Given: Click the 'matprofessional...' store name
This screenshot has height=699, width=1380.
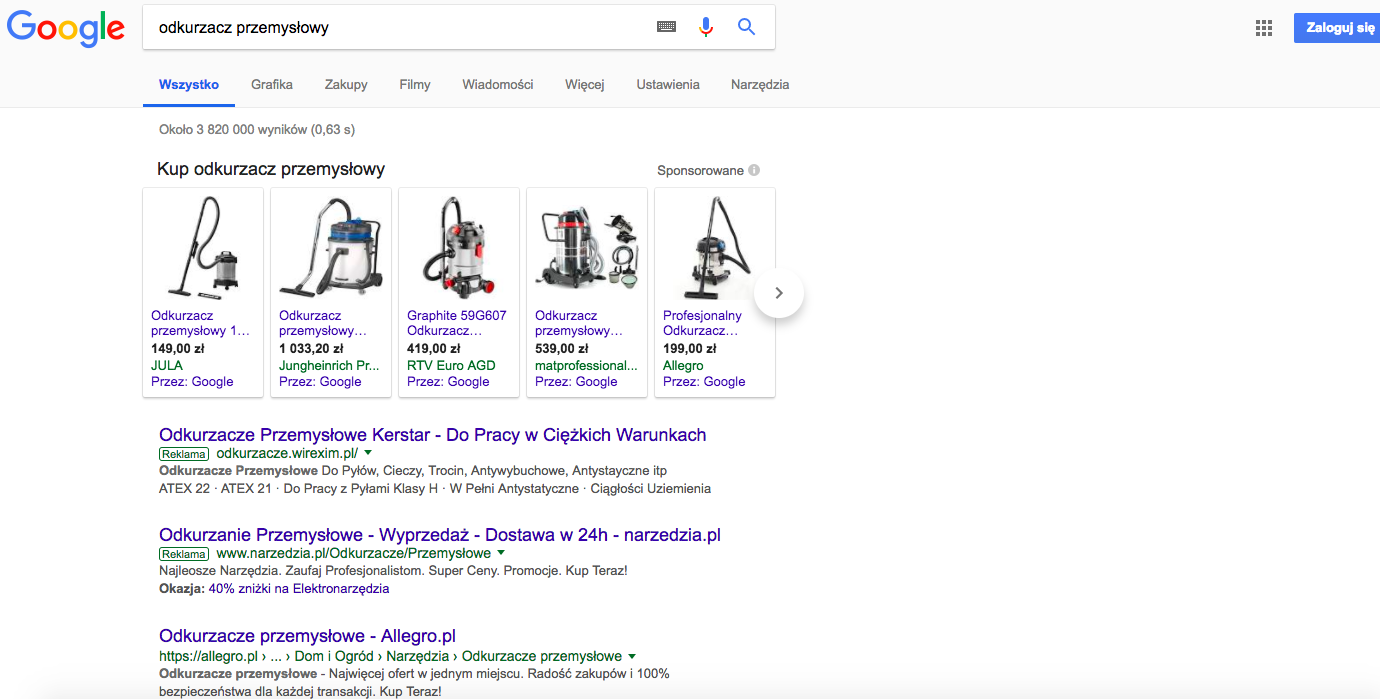Looking at the screenshot, I should 586,365.
